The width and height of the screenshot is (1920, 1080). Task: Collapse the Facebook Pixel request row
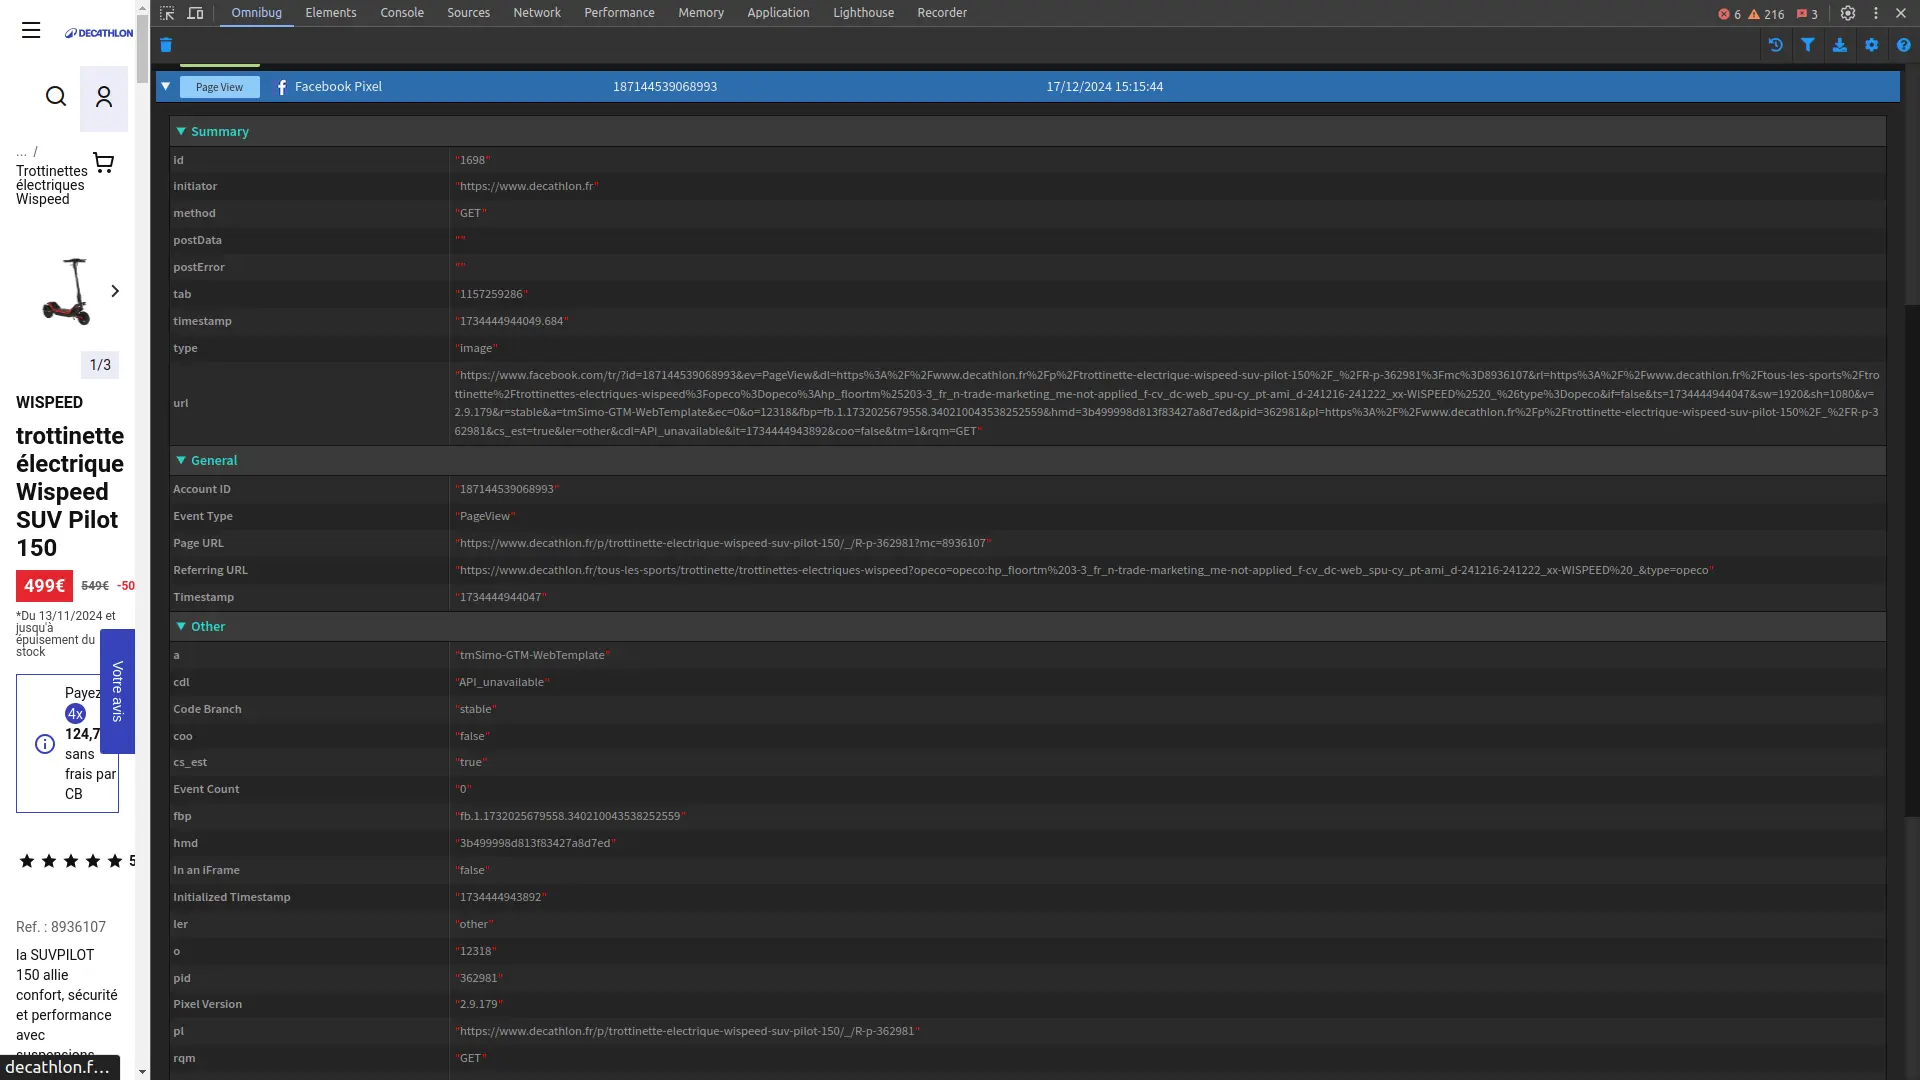[x=166, y=87]
